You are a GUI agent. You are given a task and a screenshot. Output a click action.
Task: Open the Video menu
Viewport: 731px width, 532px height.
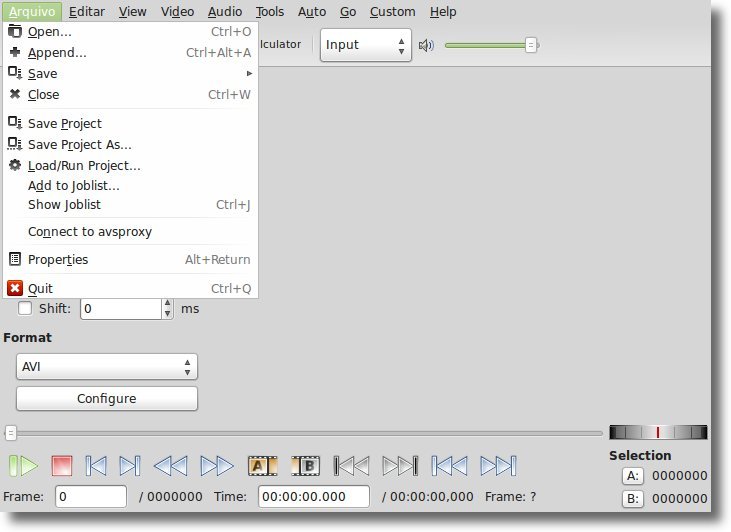tap(177, 11)
